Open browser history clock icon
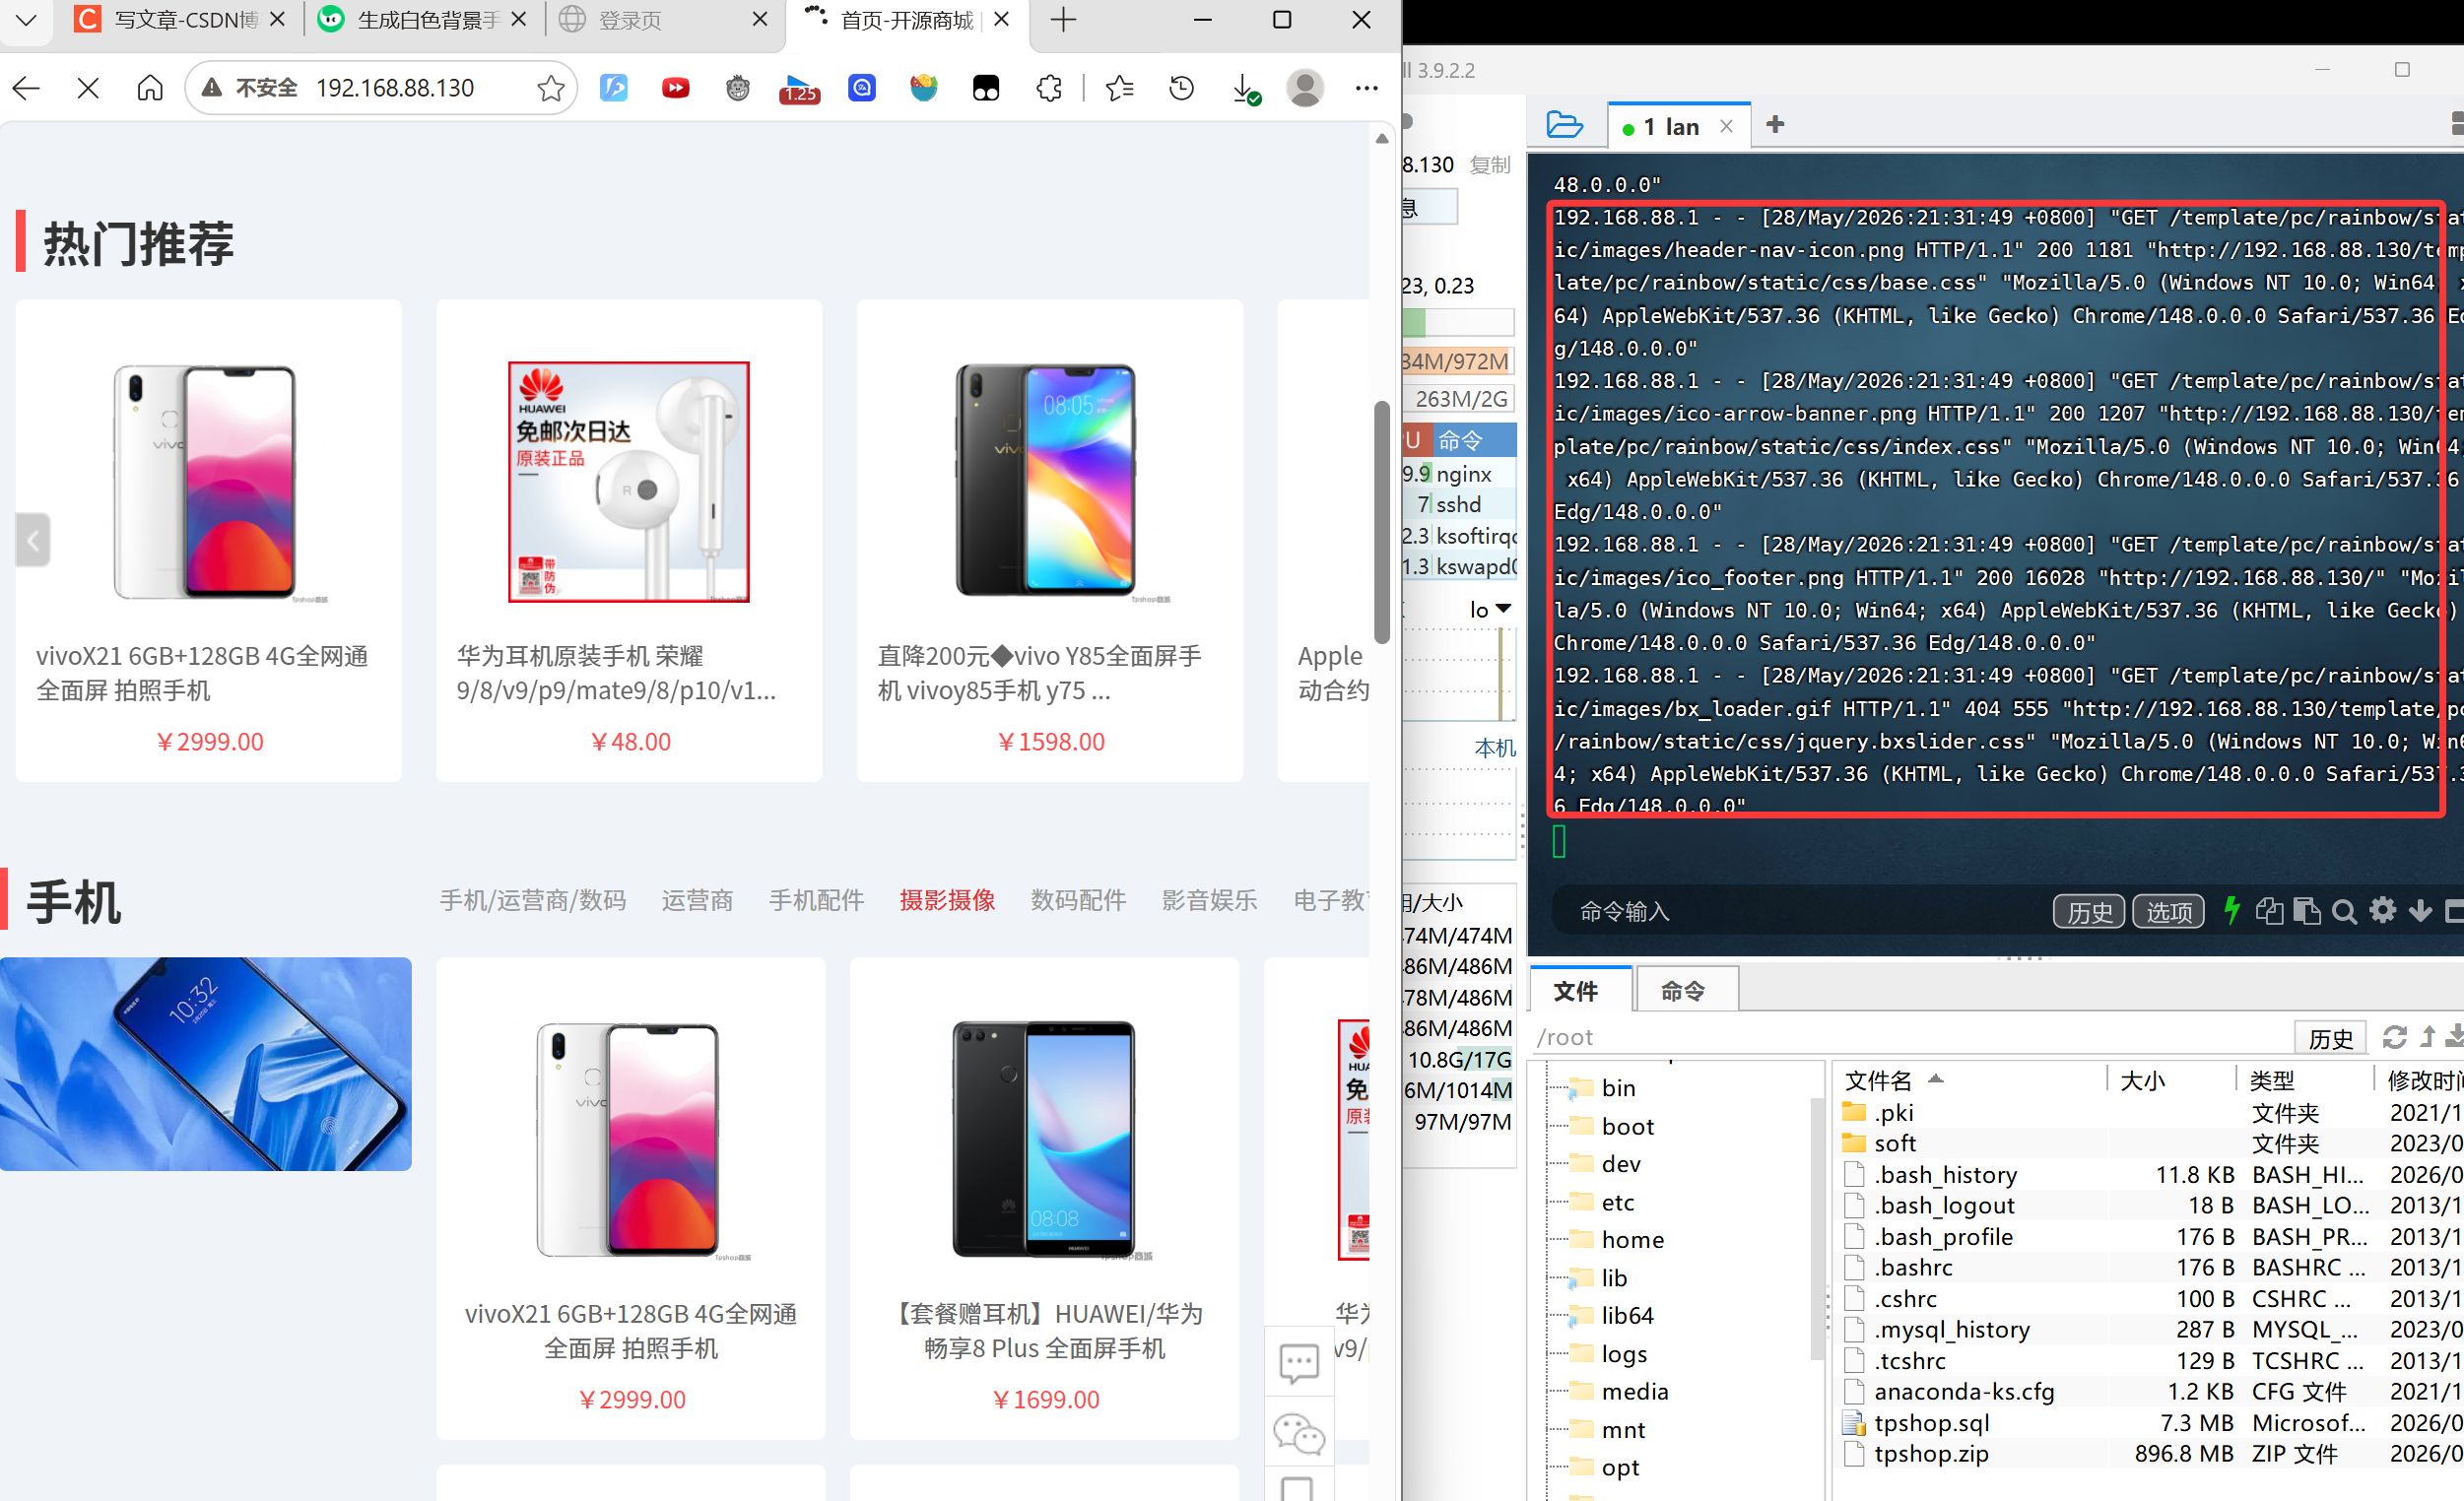Screen dimensions: 2464x1501 (1181, 89)
